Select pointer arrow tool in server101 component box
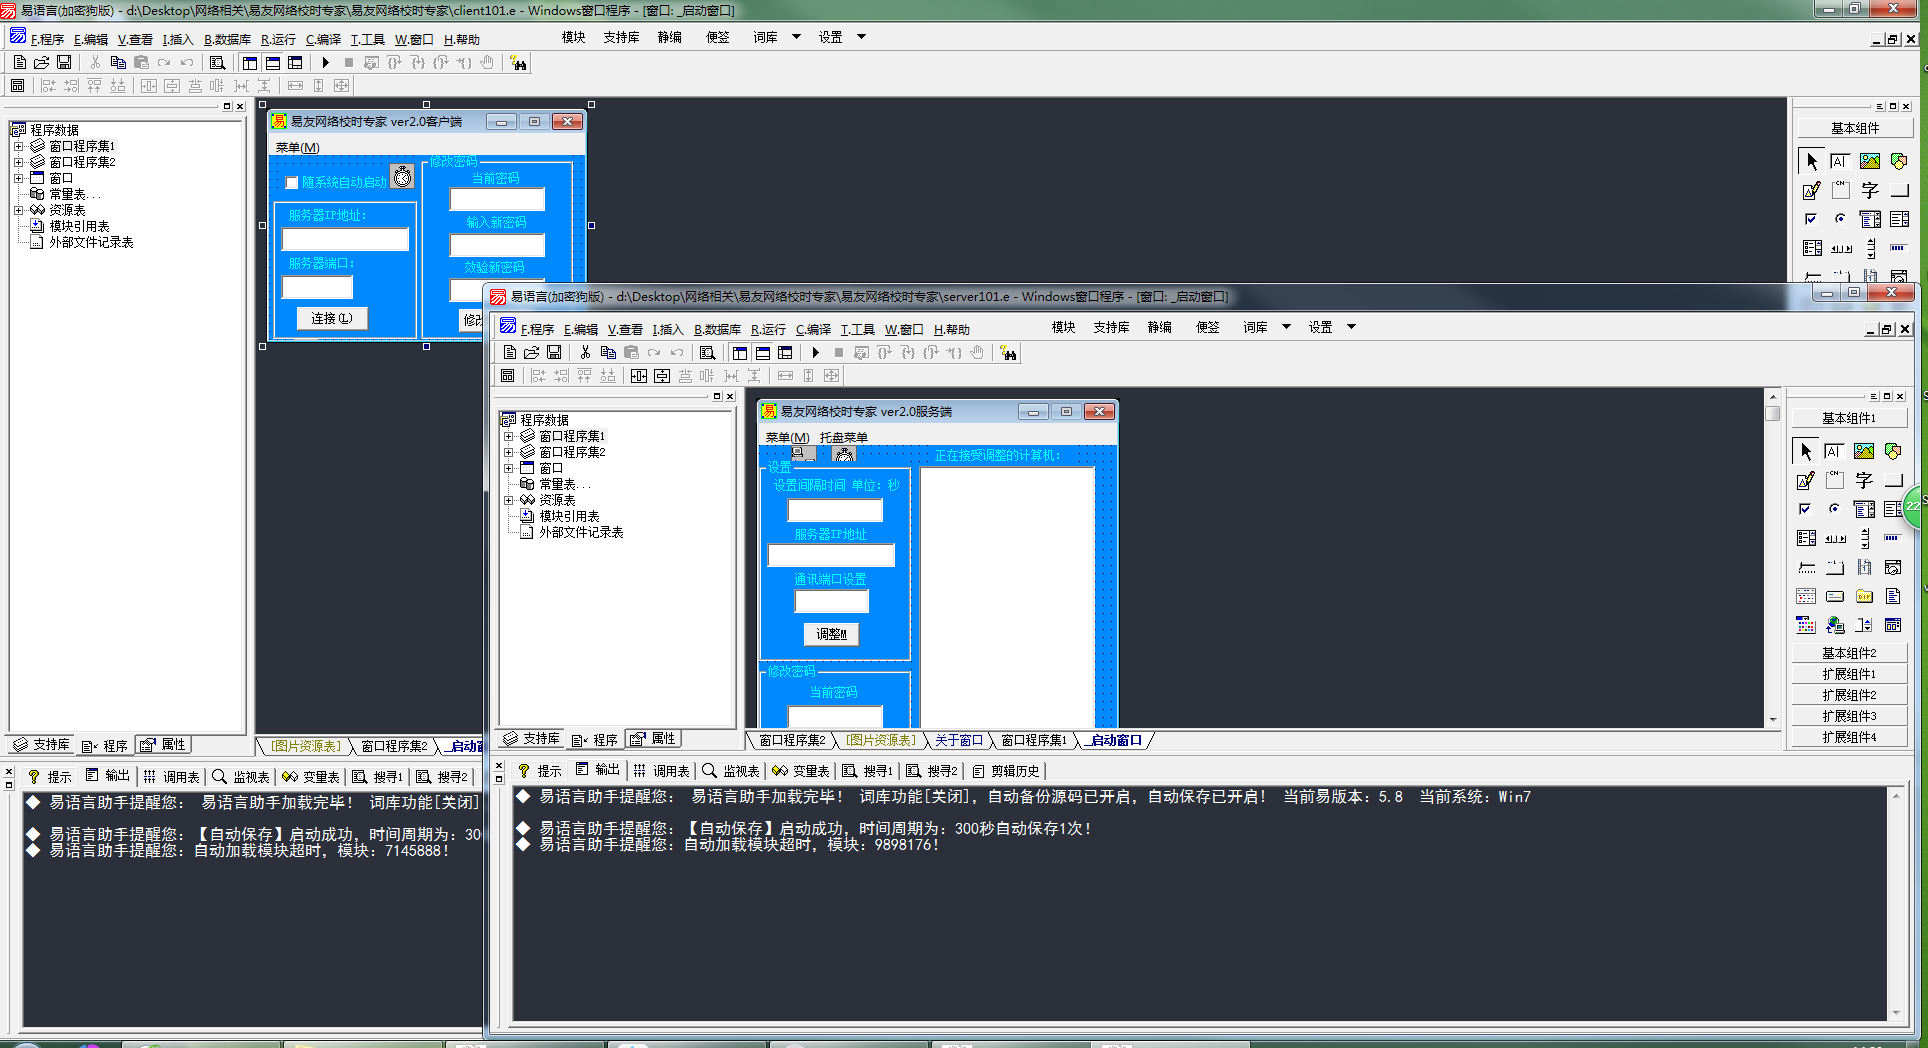 pos(1806,451)
